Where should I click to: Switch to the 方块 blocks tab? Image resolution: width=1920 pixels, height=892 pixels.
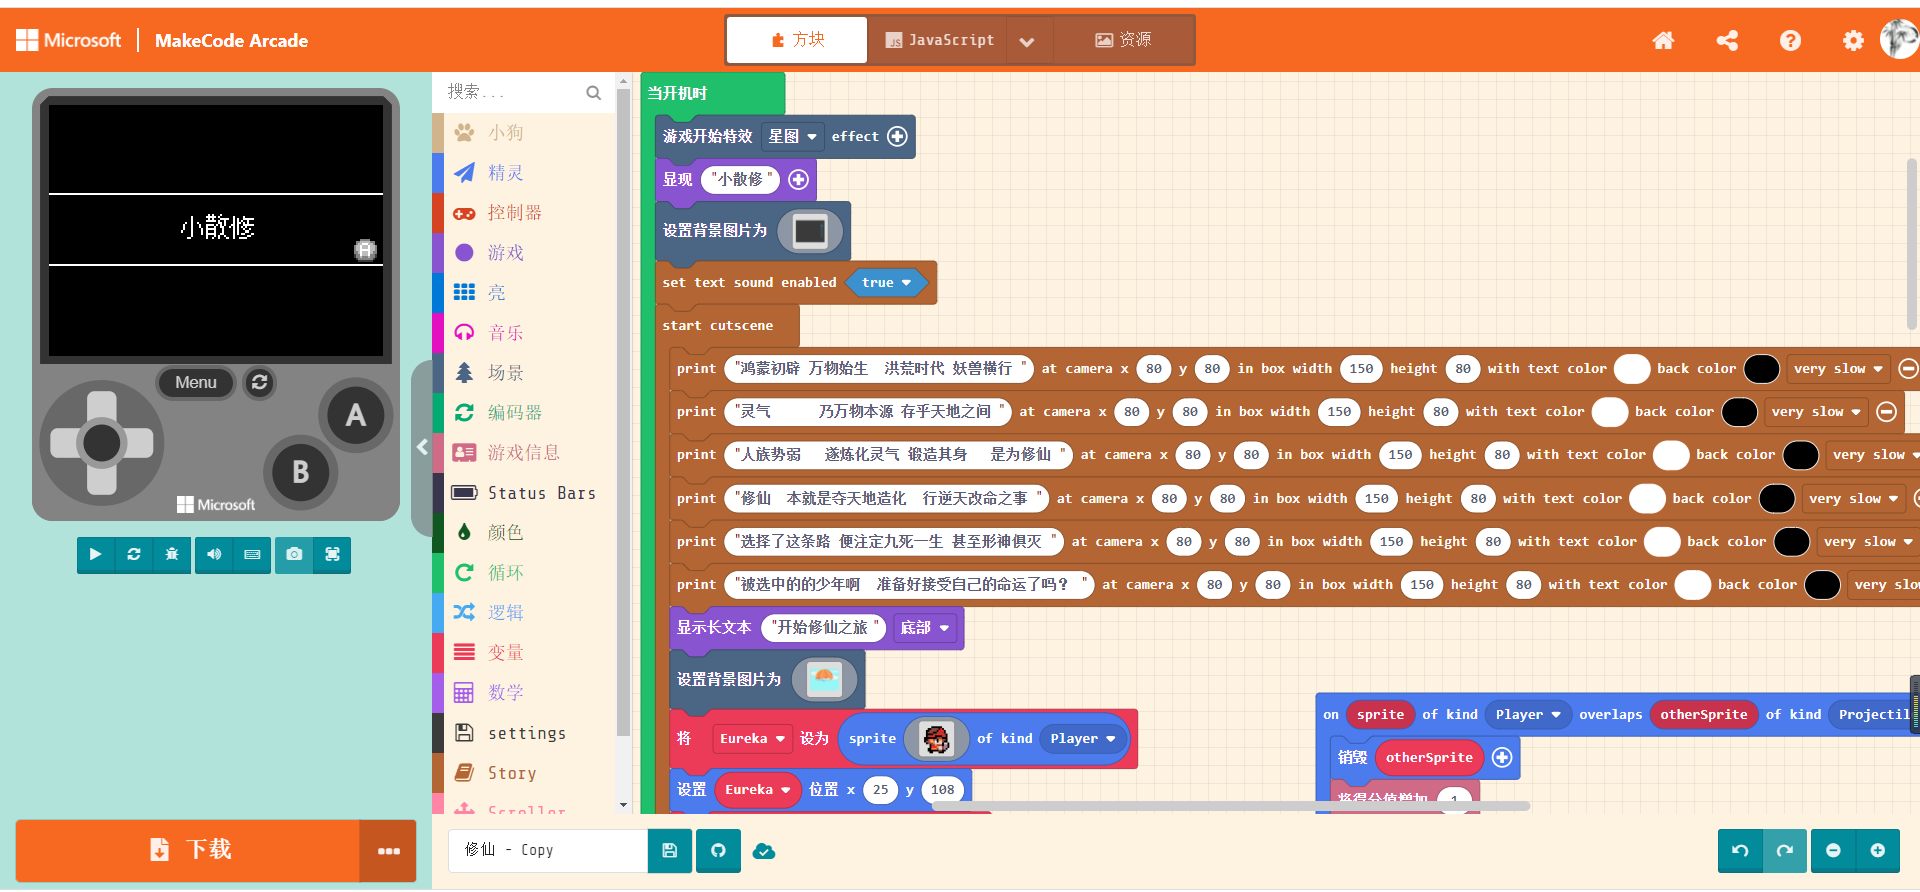point(798,40)
